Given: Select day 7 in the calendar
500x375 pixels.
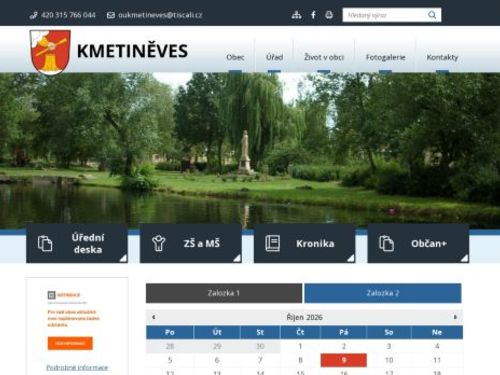Looking at the screenshot, I should [x=260, y=360].
